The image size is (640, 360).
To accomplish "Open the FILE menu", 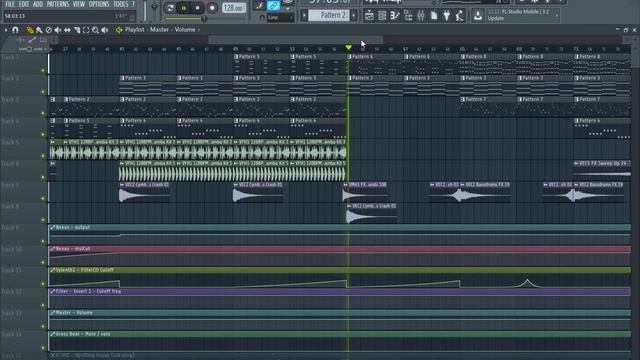I will tap(10, 4).
